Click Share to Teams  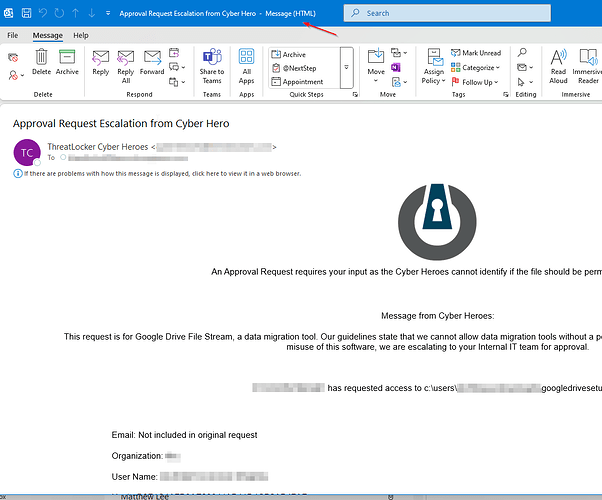coord(212,67)
